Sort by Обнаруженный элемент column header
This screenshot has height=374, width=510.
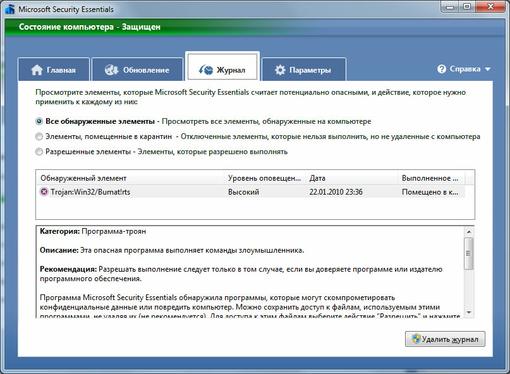pos(131,178)
